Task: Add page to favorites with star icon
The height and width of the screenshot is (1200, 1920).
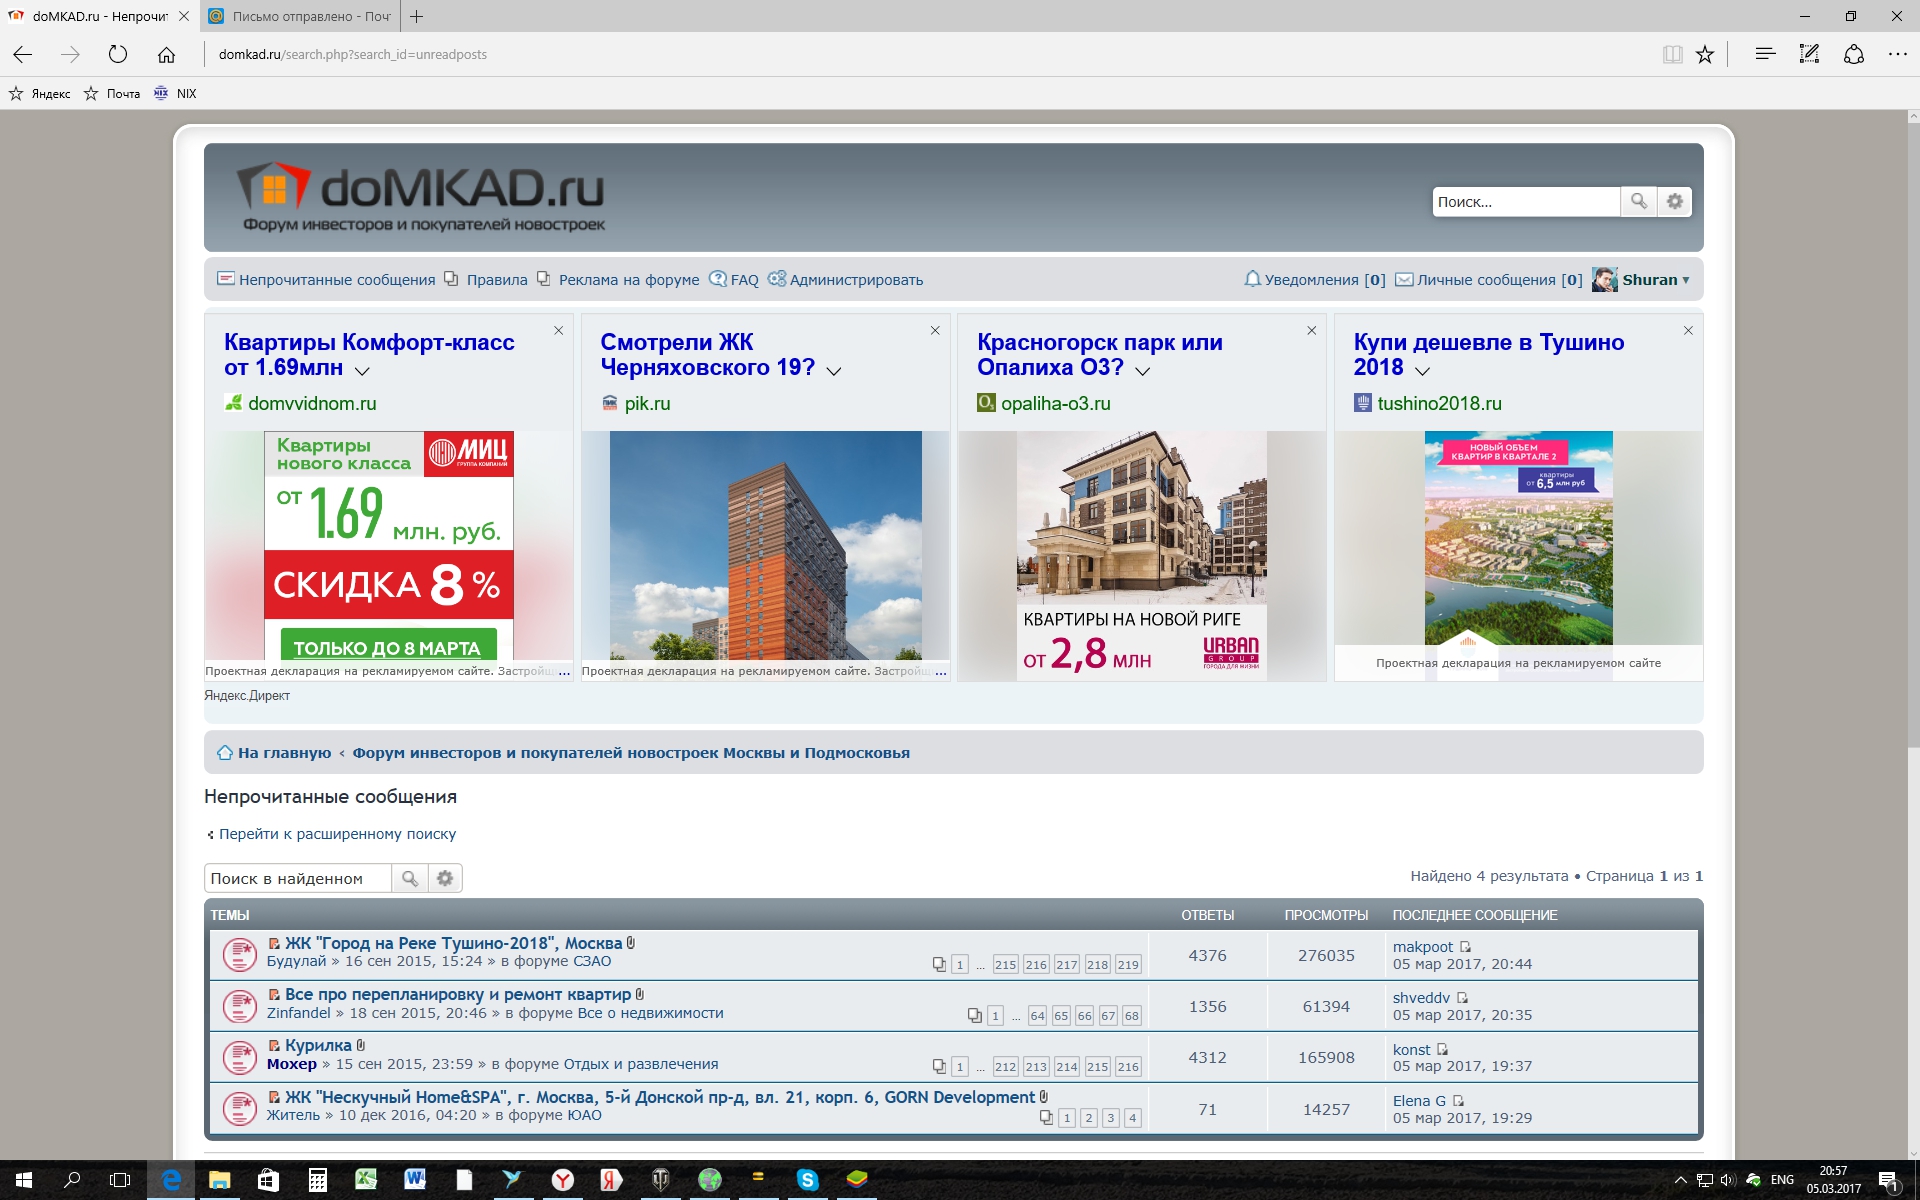Action: click(x=1705, y=54)
